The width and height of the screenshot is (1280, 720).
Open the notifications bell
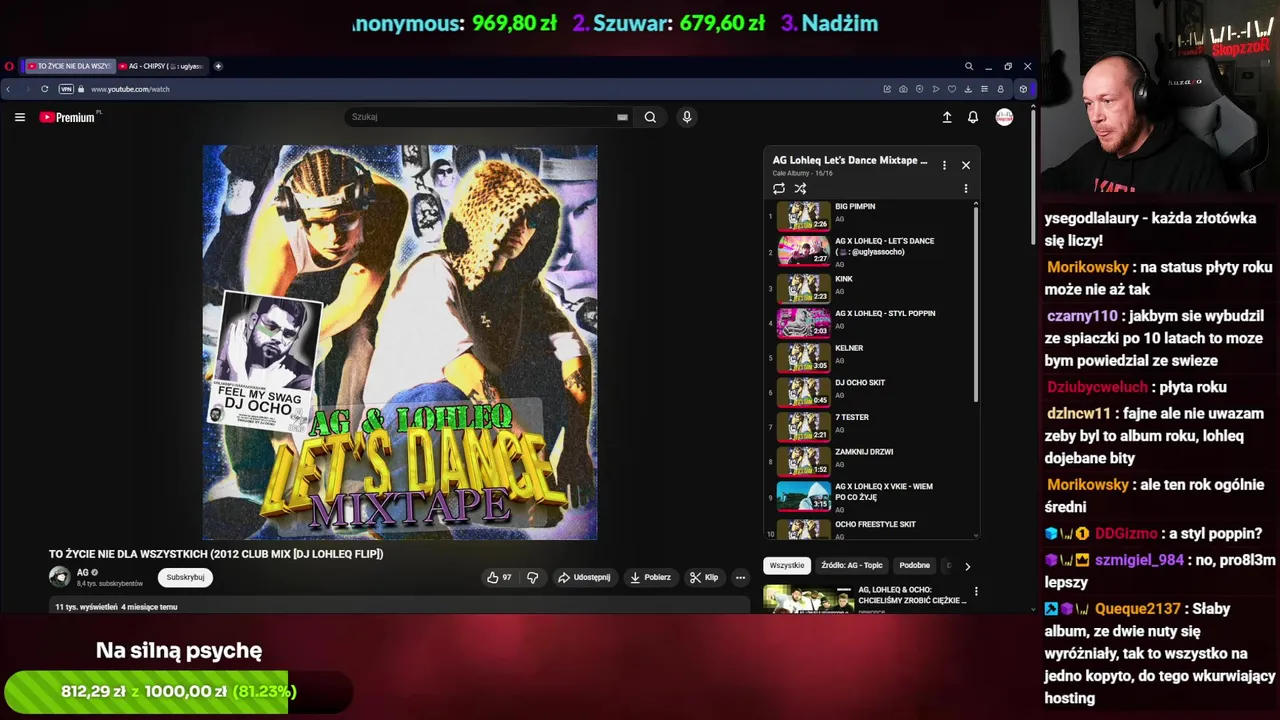coord(973,117)
